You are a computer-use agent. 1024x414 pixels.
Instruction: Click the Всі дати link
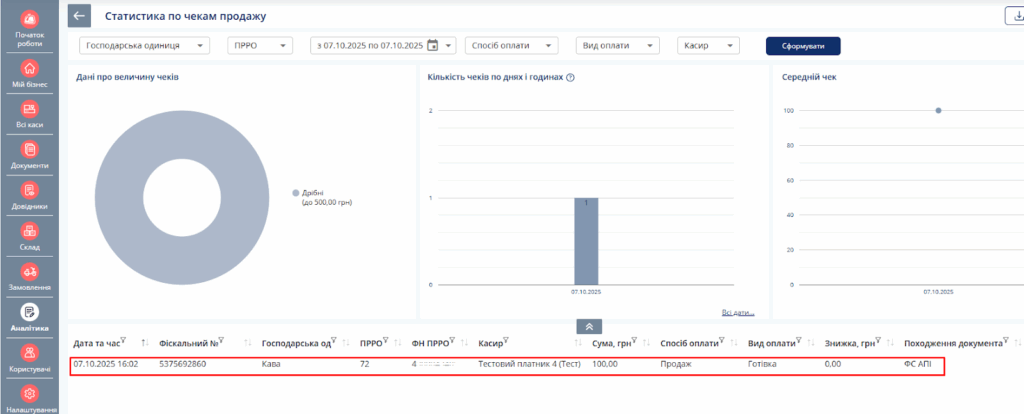coord(737,312)
